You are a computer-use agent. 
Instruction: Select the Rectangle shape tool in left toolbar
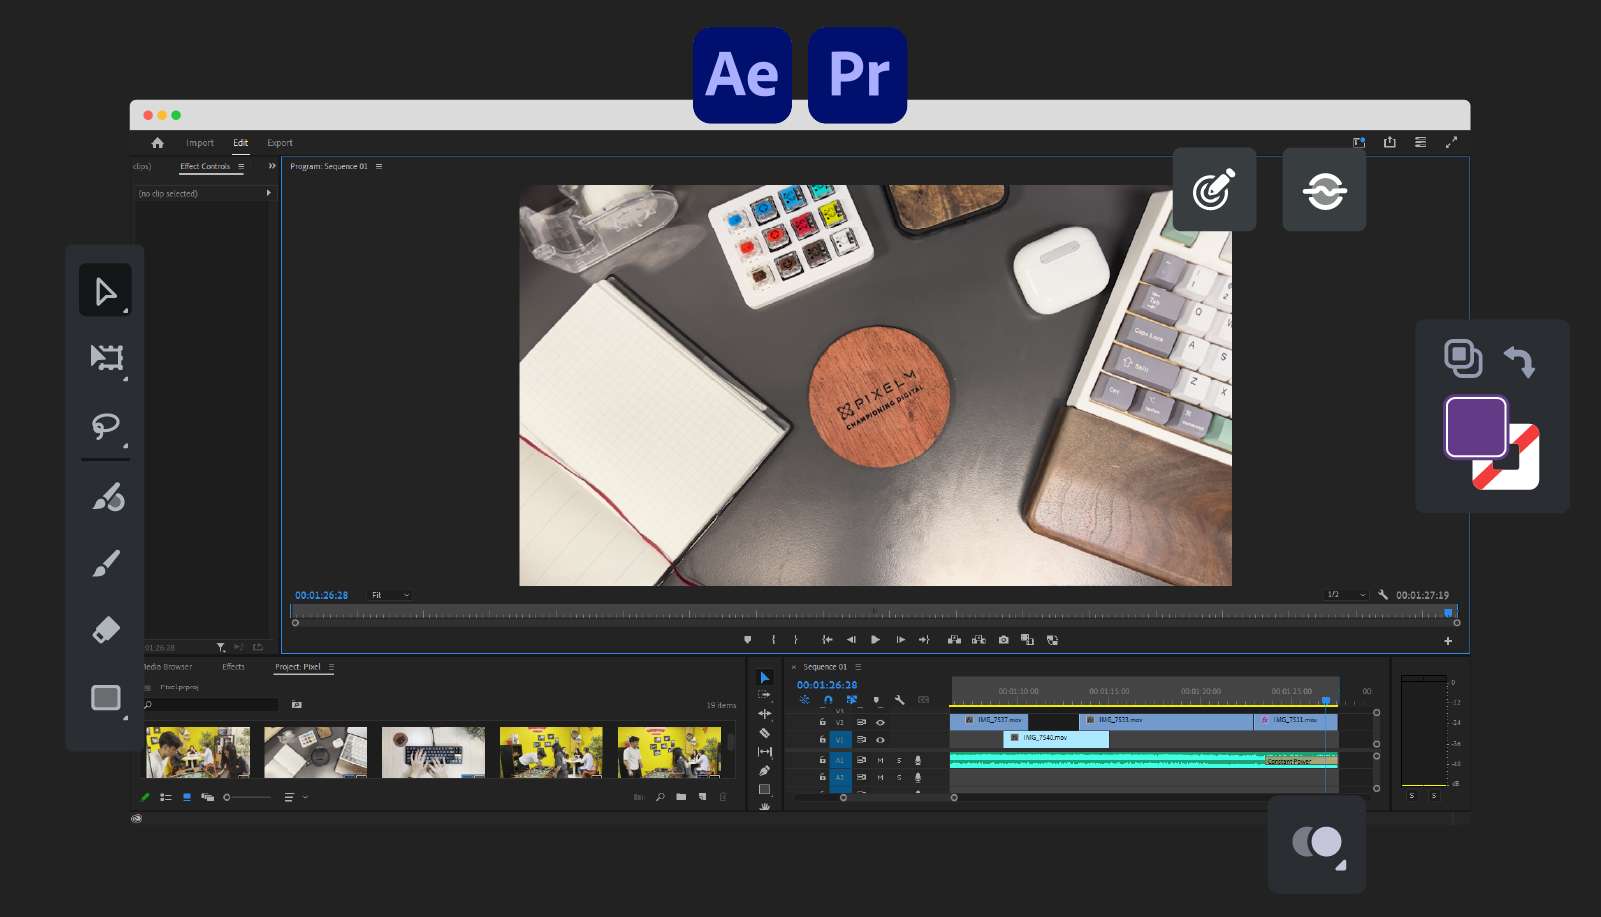106,698
